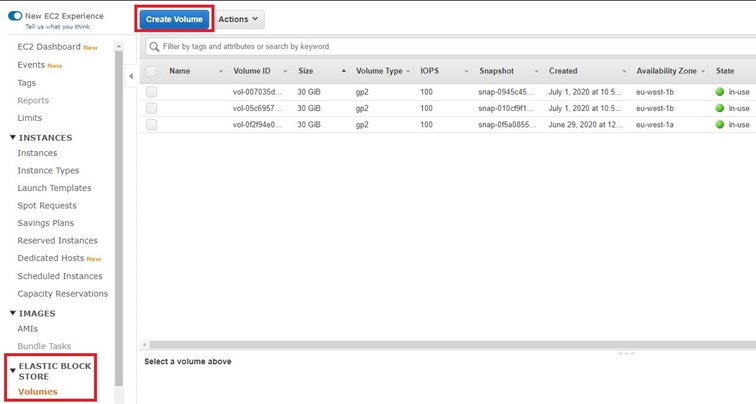Collapse the INSTANCES section triangle
This screenshot has height=404, width=756.
click(13, 137)
